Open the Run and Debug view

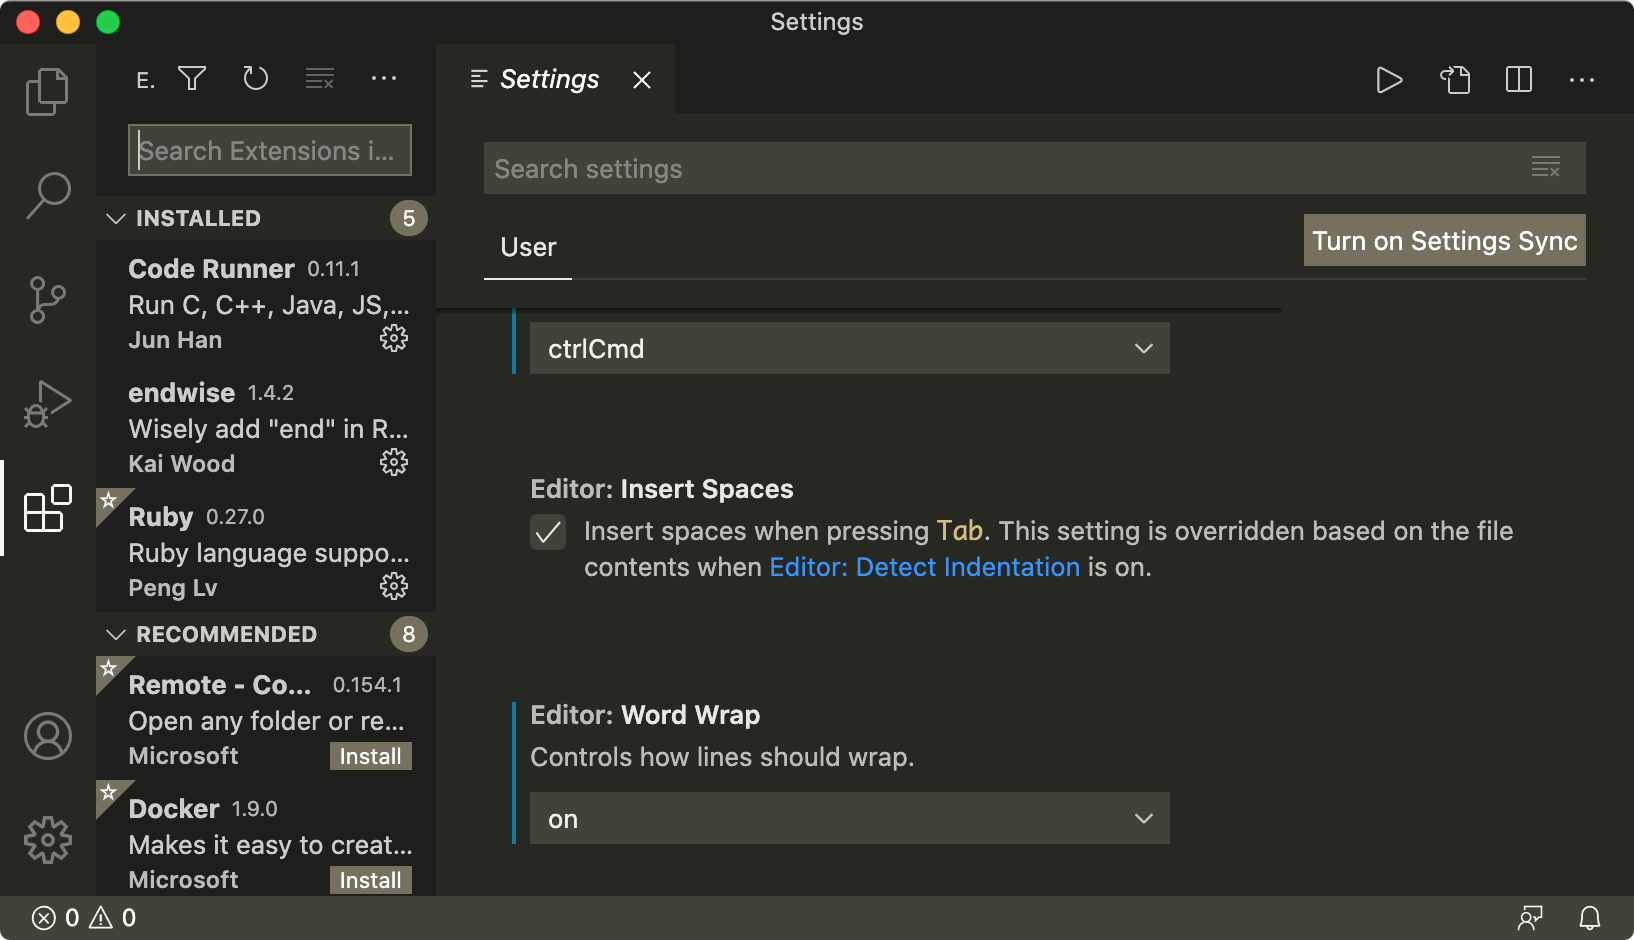pos(47,403)
